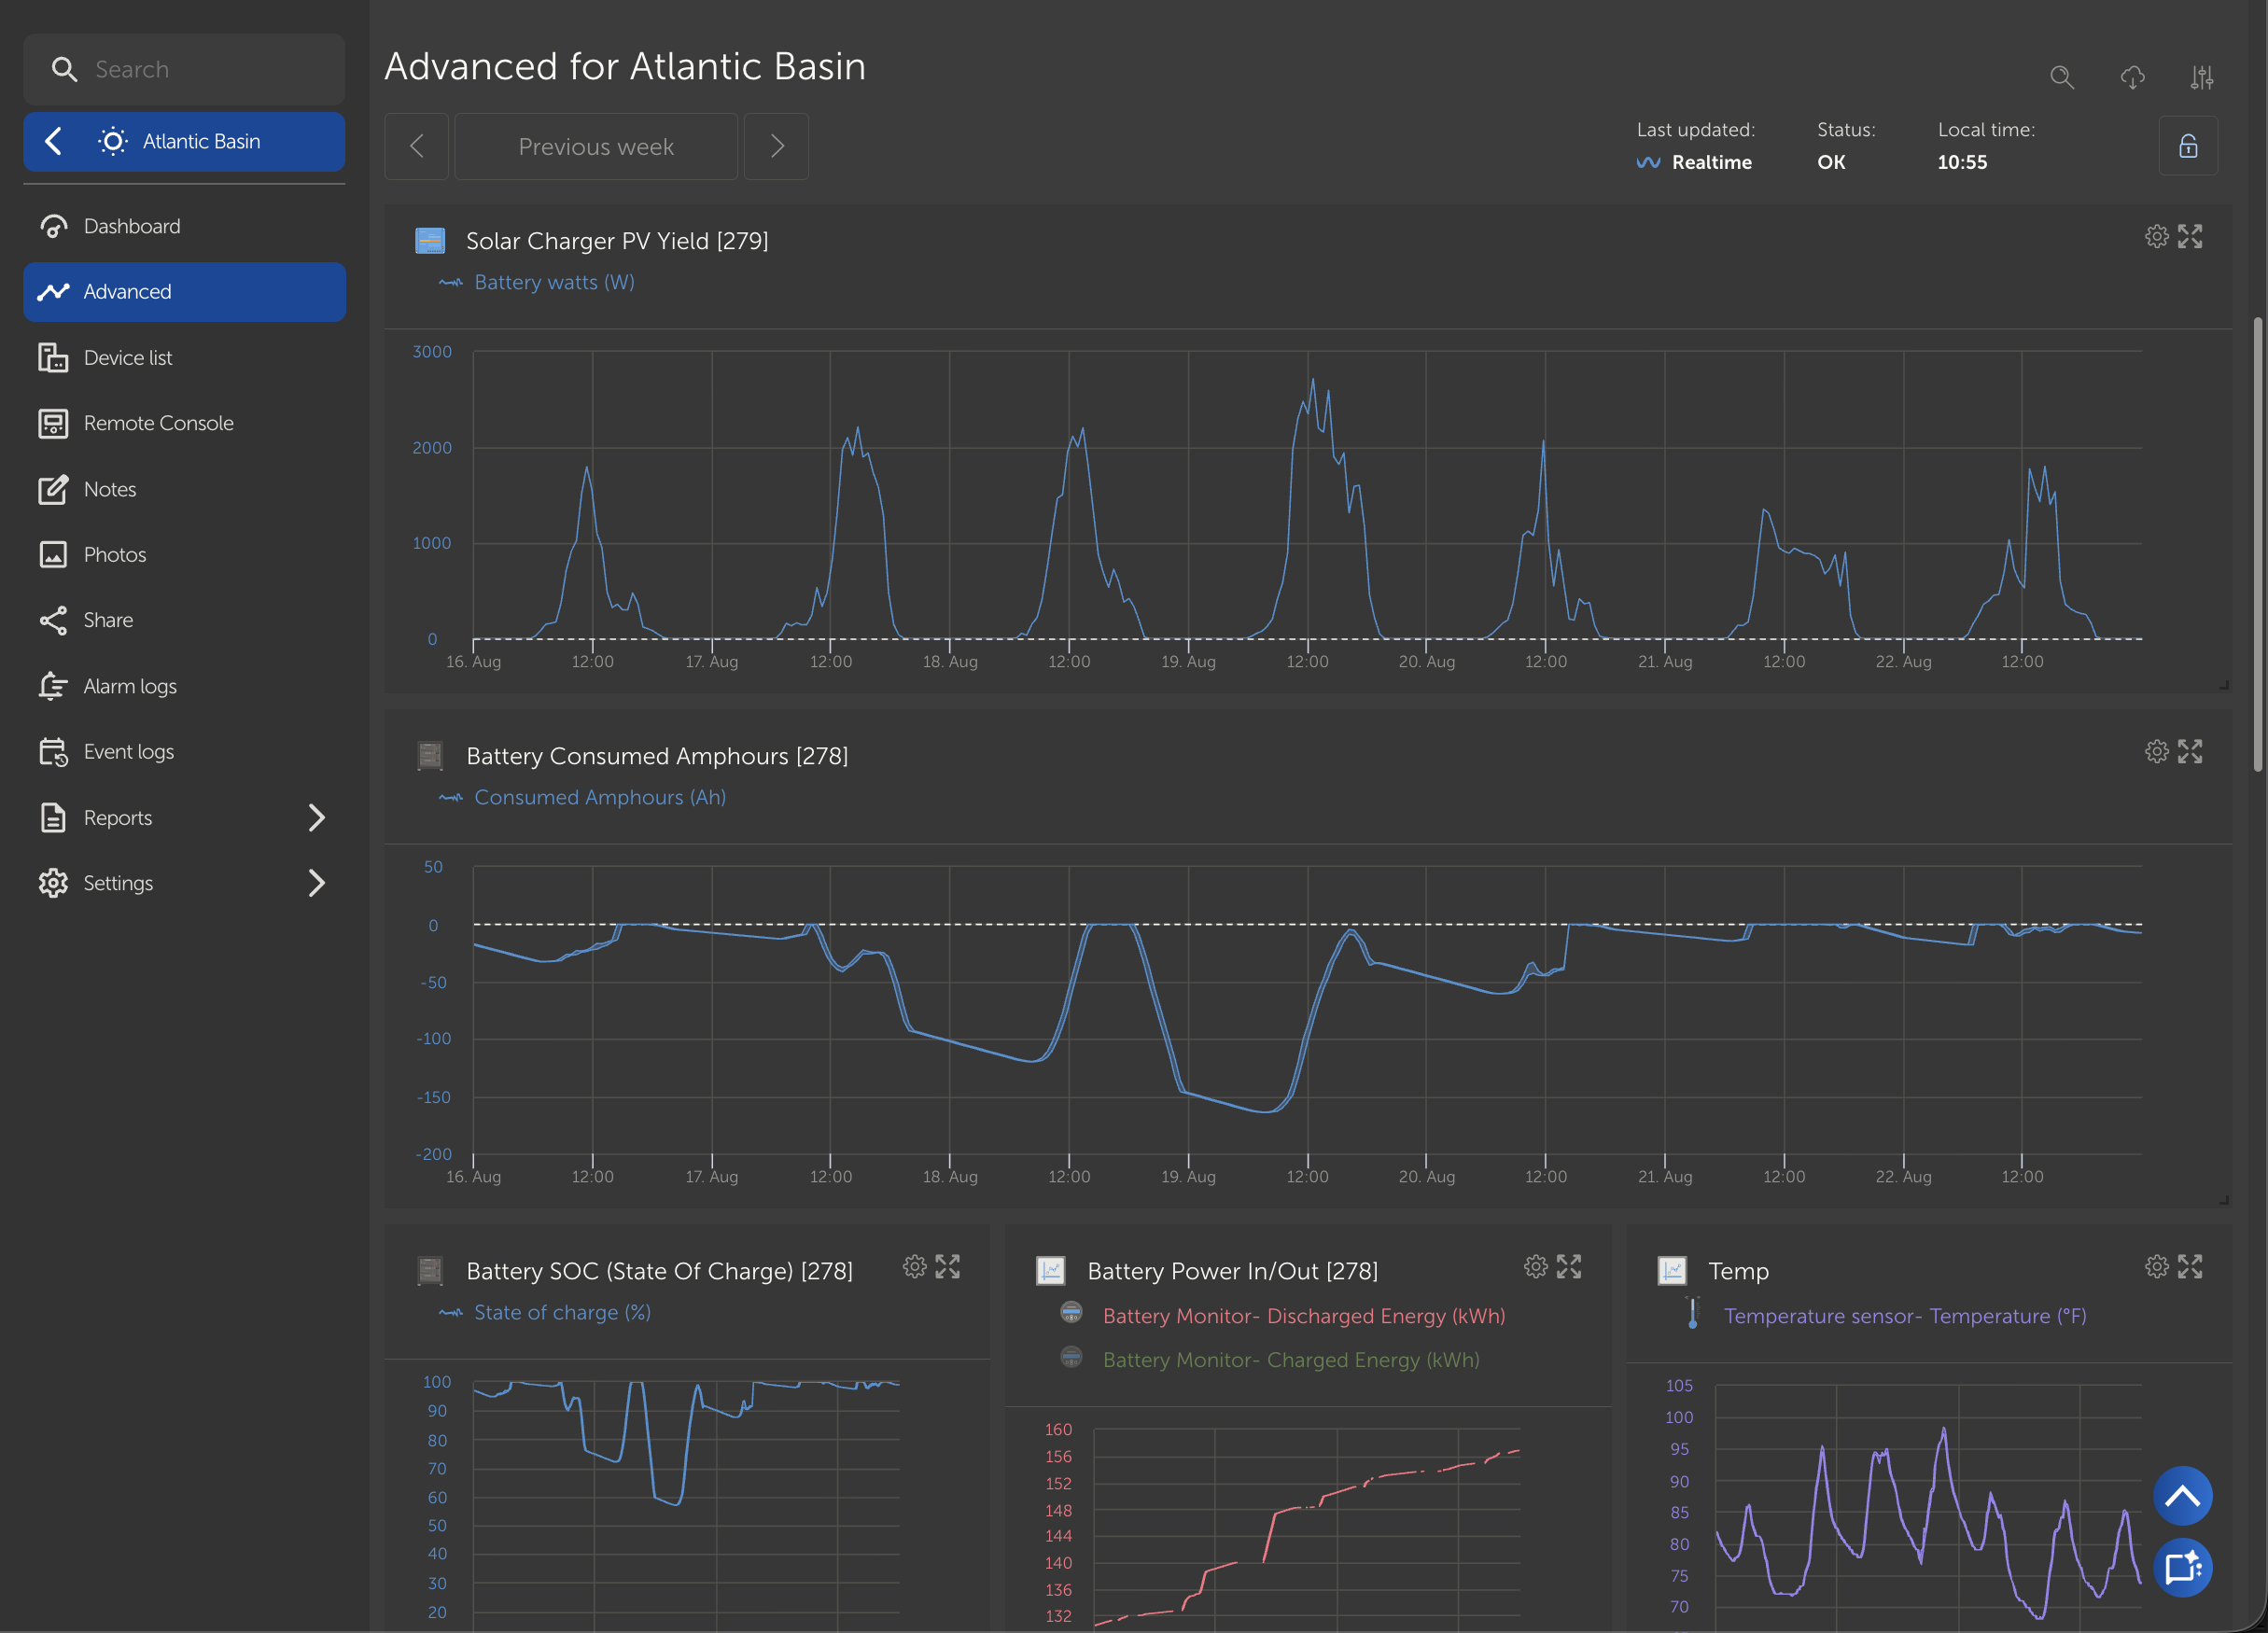Open settings gear on Temp widget

(x=2156, y=1267)
